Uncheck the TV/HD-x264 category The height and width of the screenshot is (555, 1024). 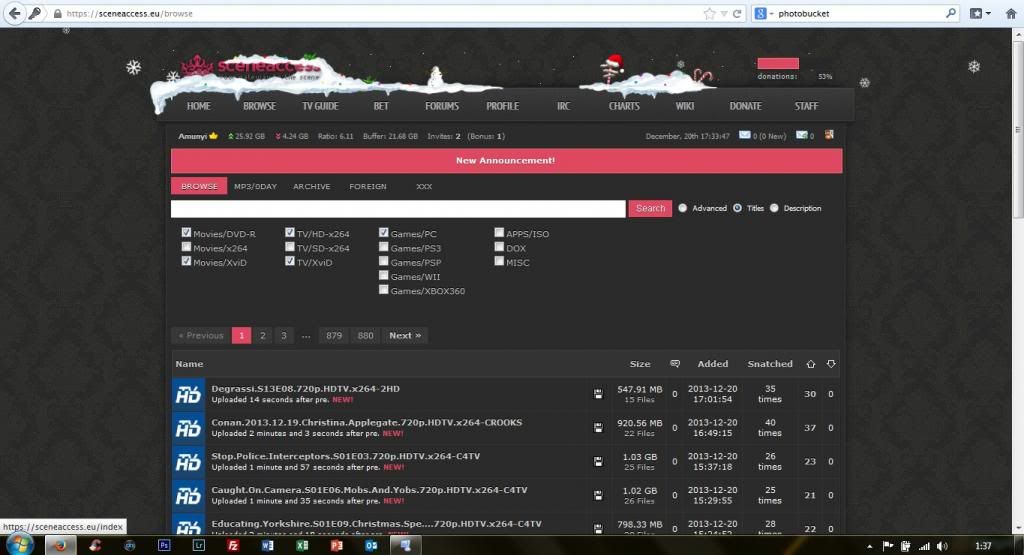[x=290, y=232]
